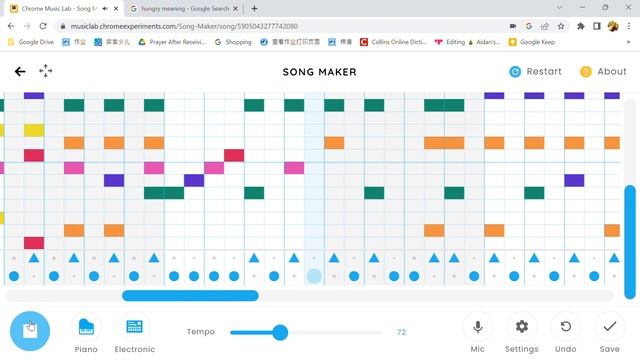Click the highlighted percussion circle at playhead
This screenshot has height=360, width=640.
pyautogui.click(x=314, y=276)
